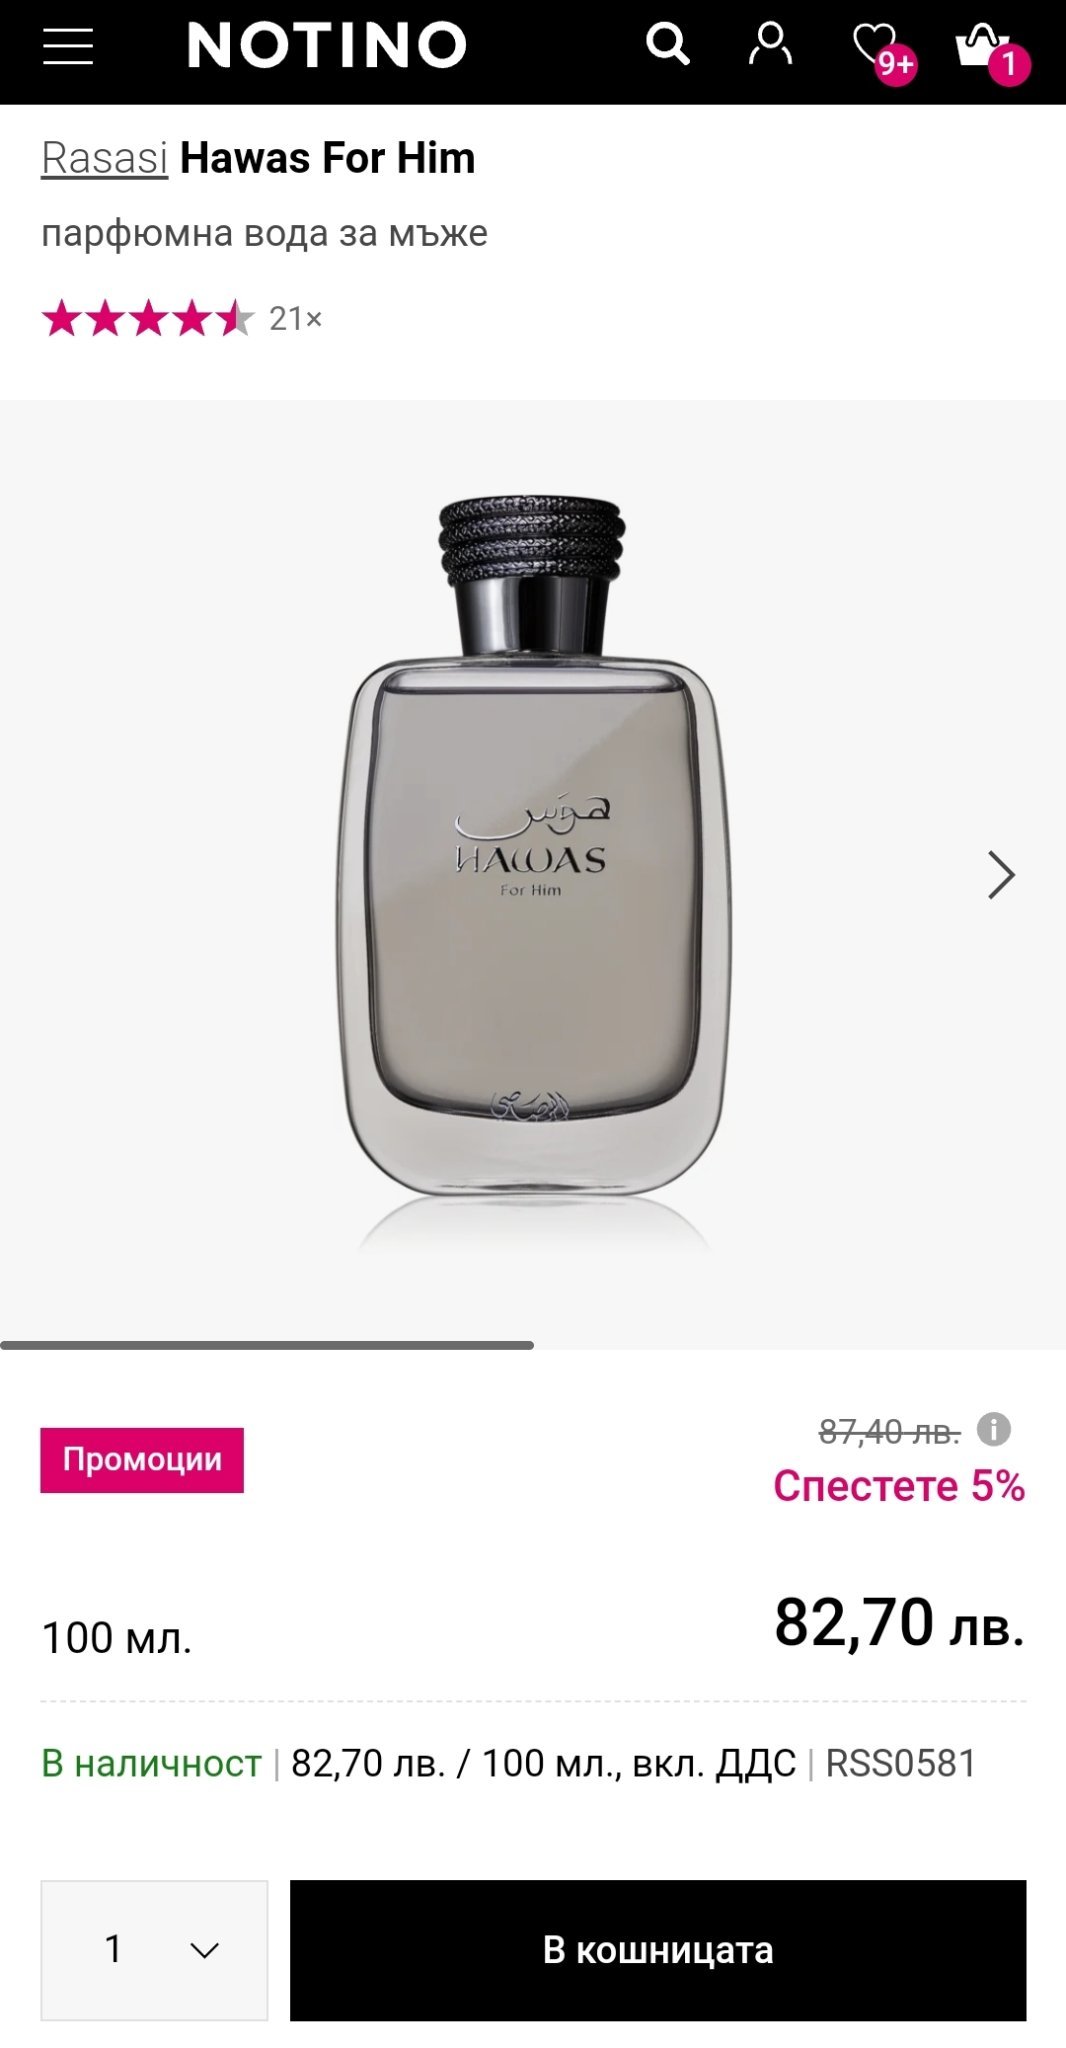
Task: Click the quantity dropdown chevron
Action: pos(205,1950)
